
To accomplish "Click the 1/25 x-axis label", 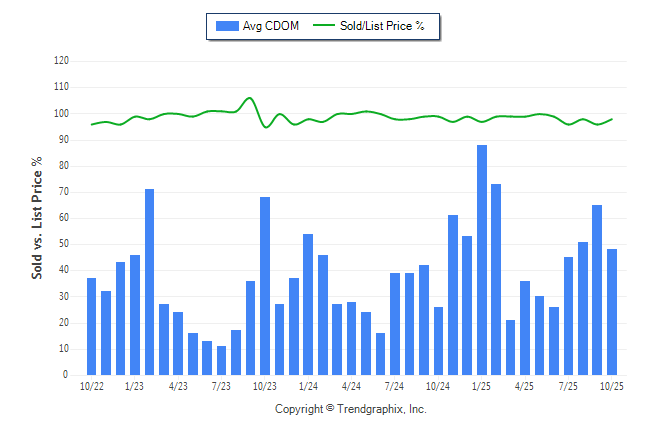I will [x=481, y=386].
